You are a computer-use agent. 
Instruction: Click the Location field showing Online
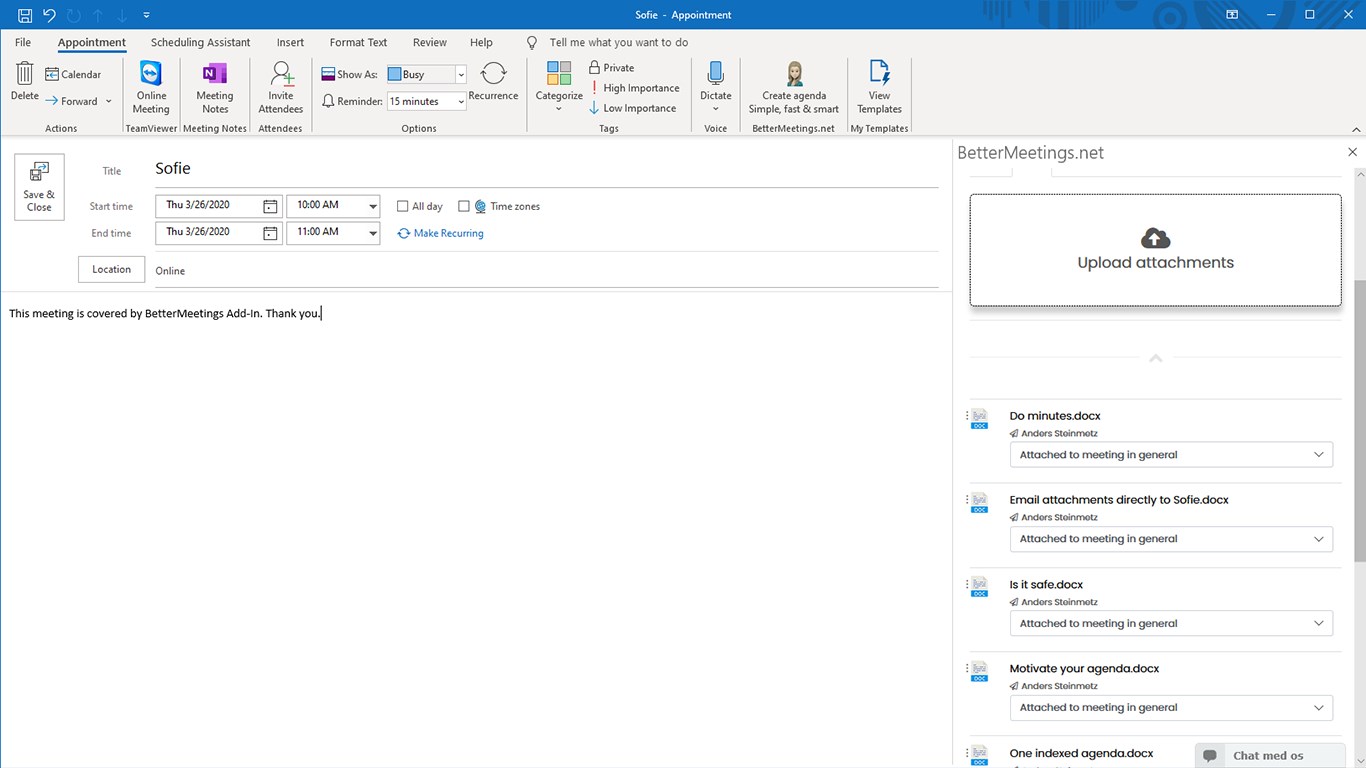point(546,271)
